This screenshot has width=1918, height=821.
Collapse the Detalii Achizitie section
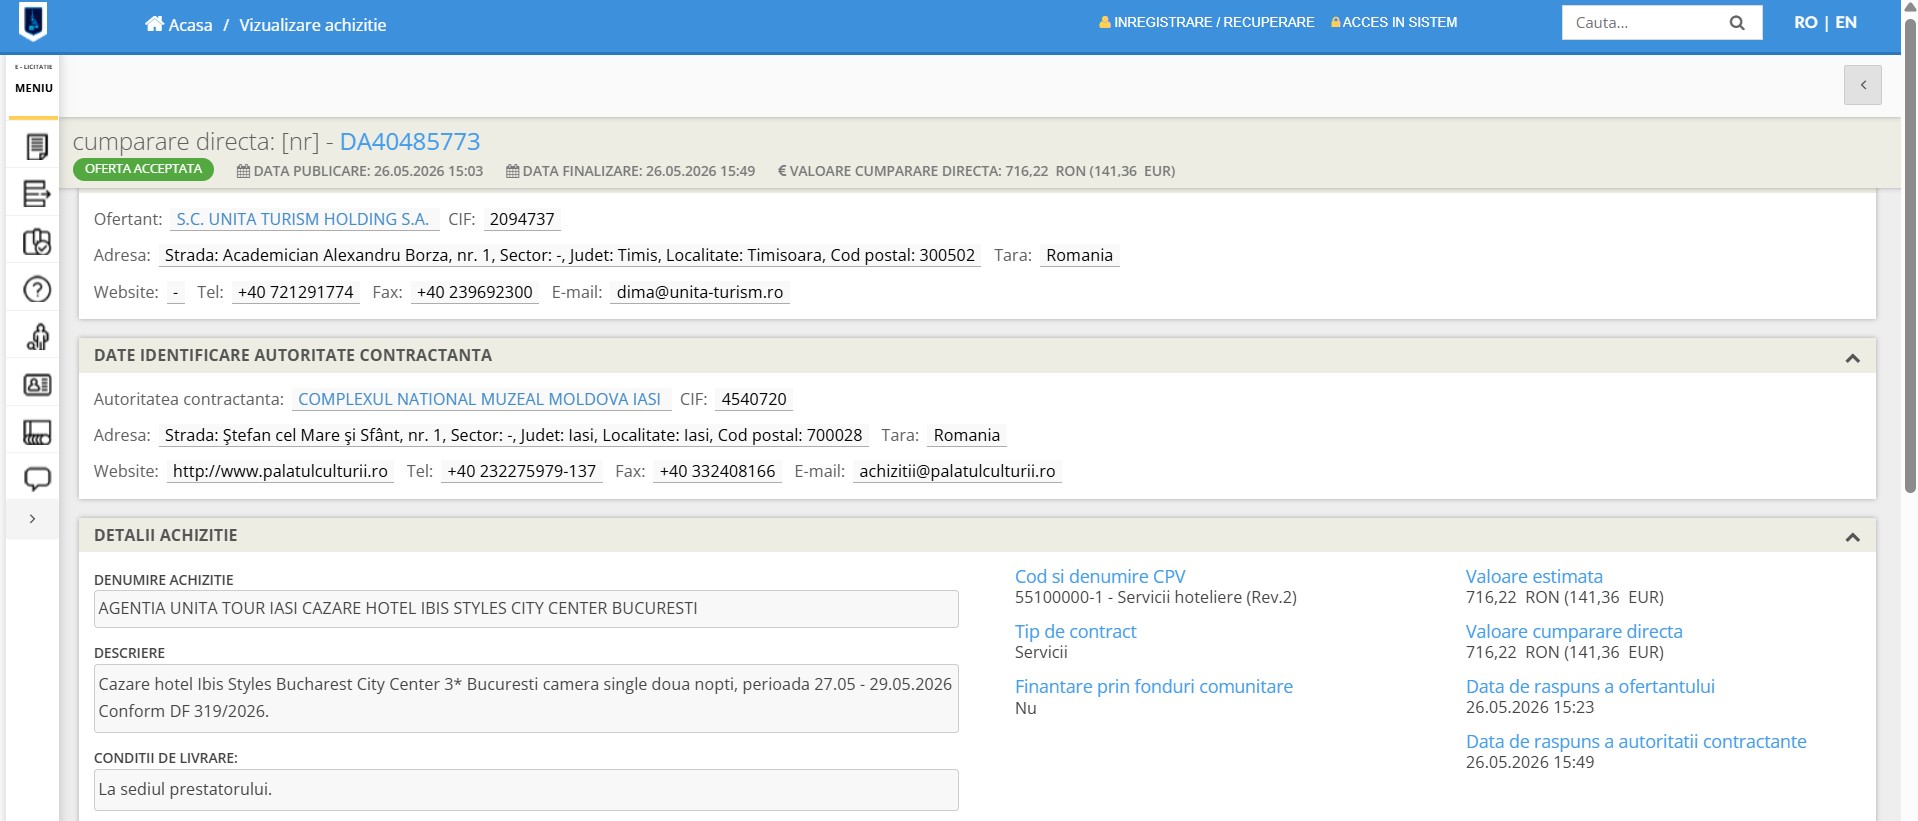pyautogui.click(x=1852, y=537)
